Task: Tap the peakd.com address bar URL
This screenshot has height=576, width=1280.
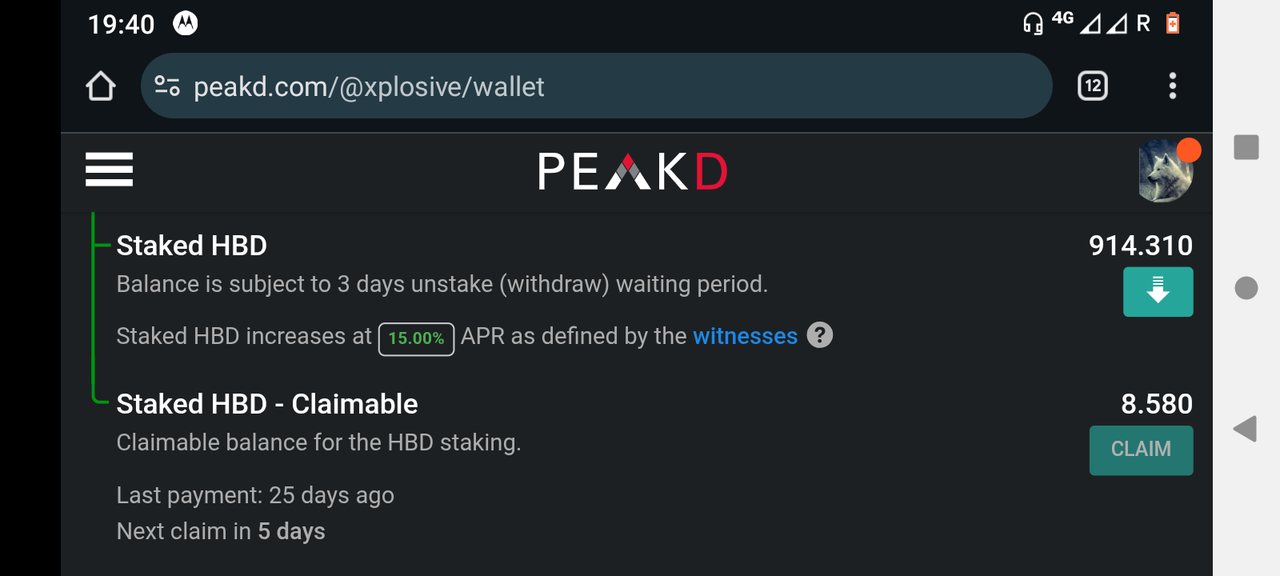Action: 369,87
